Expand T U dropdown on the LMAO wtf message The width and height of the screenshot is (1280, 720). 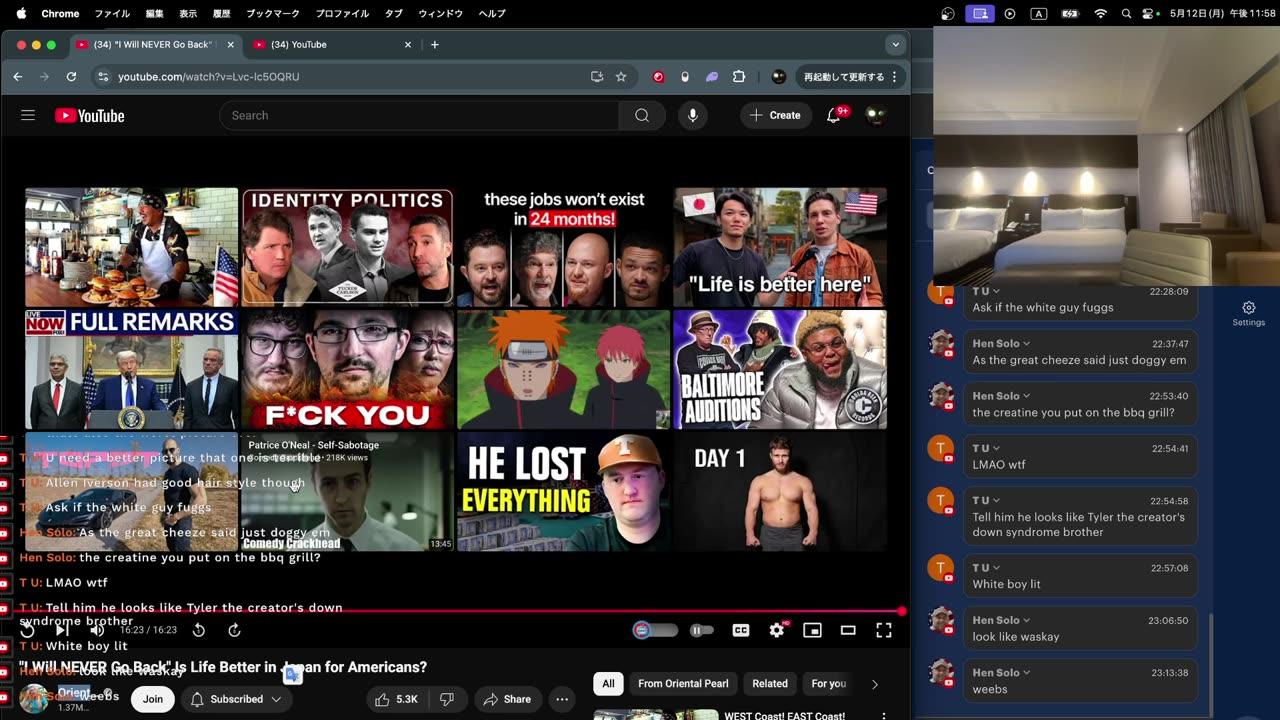[997, 449]
